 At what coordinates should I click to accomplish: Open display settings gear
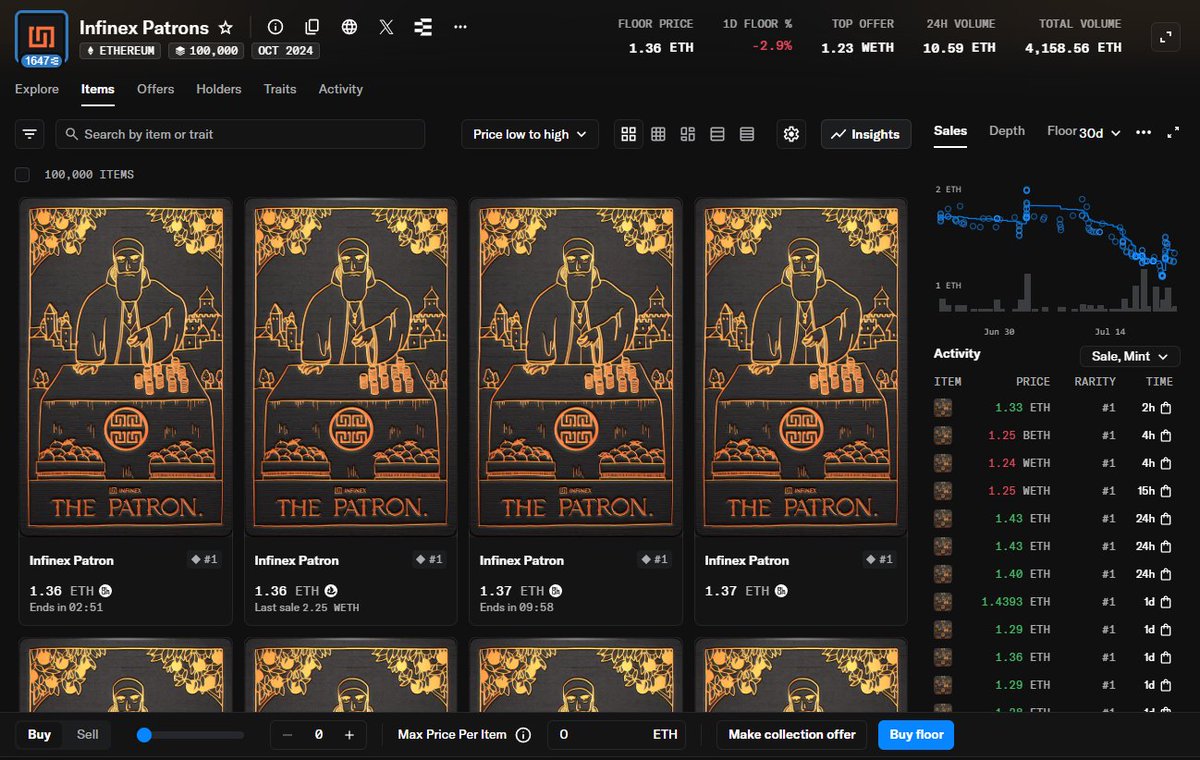click(x=791, y=134)
